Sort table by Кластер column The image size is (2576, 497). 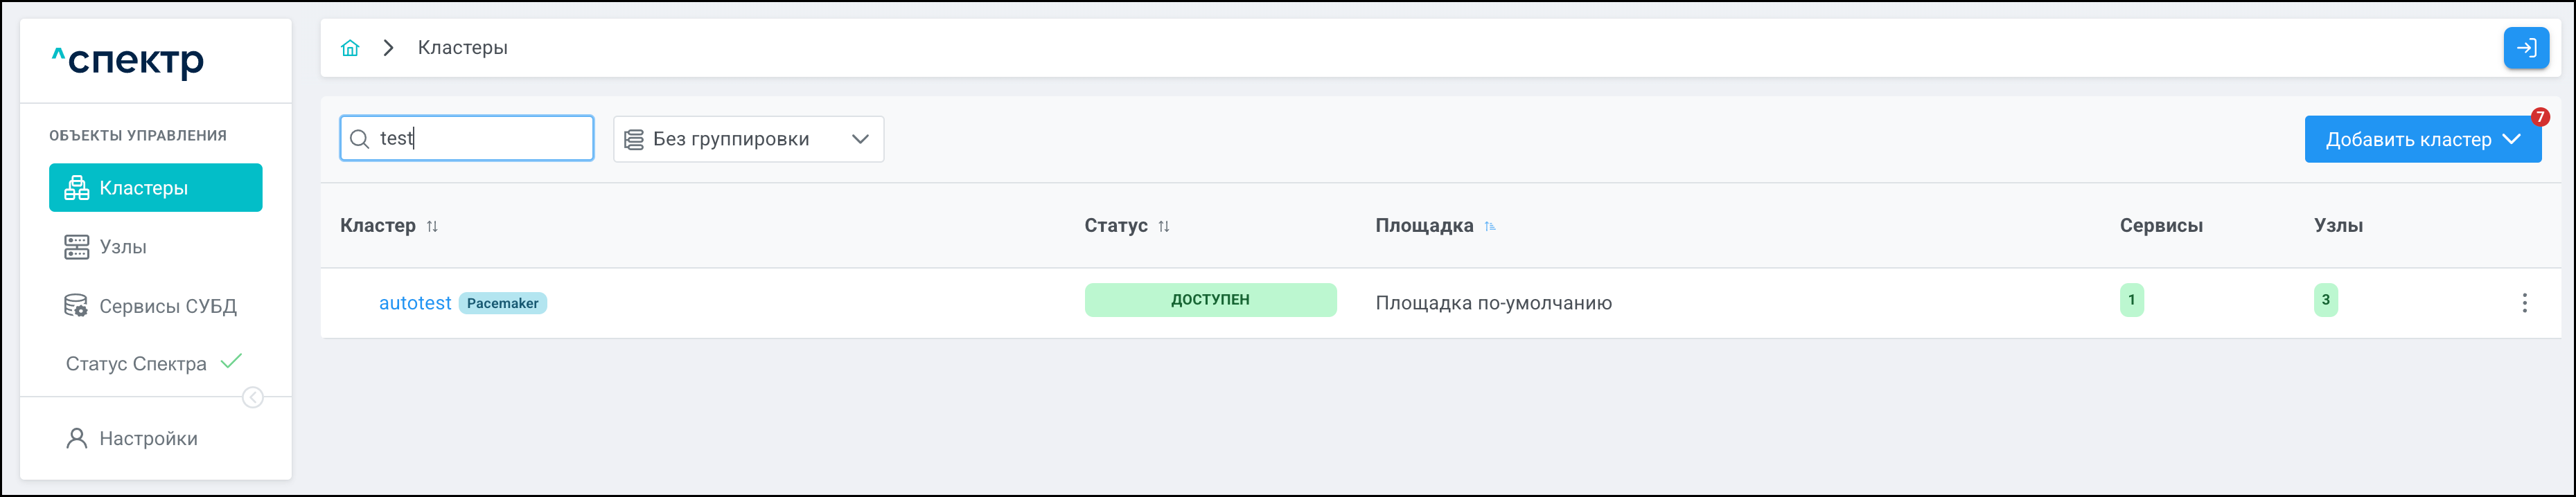(432, 226)
